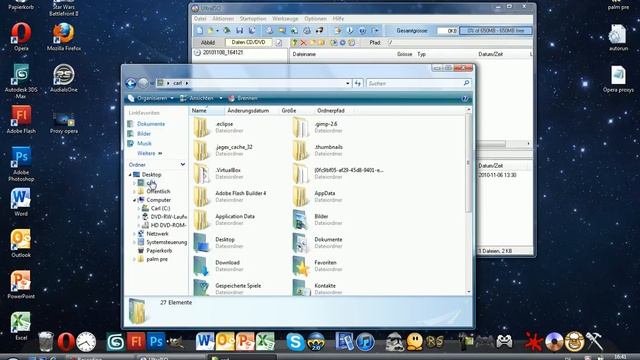Select the Download folder

click(217, 266)
